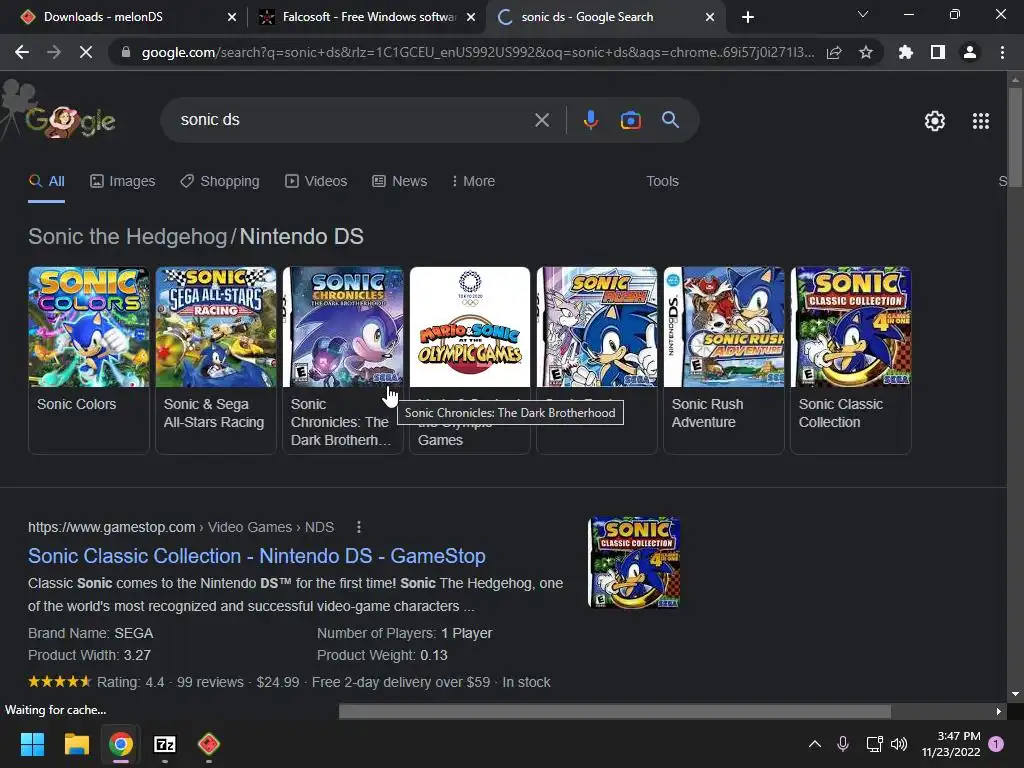Open Chrome three-dot menu
Image resolution: width=1024 pixels, height=768 pixels.
[x=1002, y=52]
